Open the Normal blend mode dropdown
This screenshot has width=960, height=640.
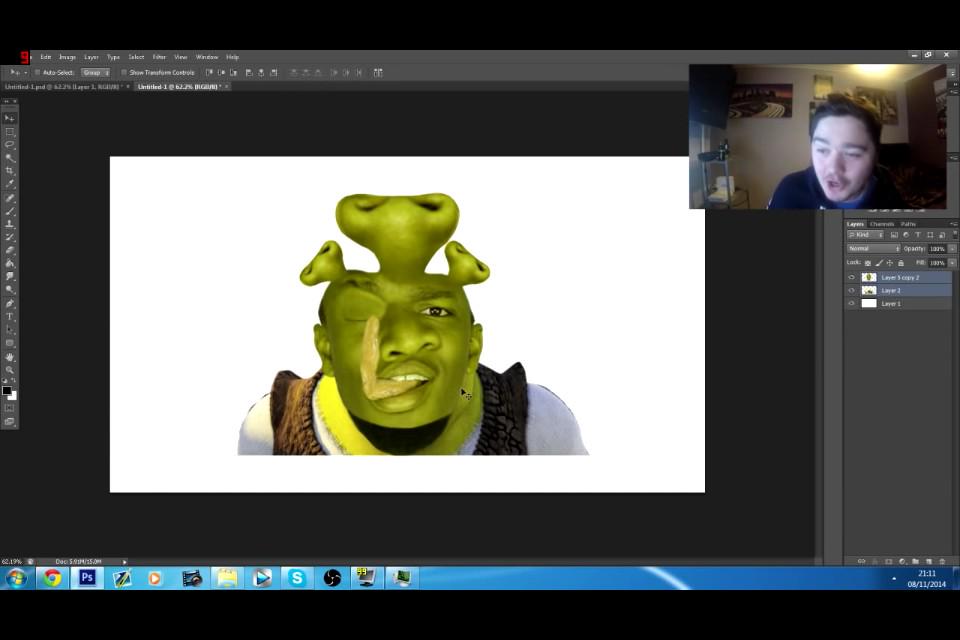874,249
